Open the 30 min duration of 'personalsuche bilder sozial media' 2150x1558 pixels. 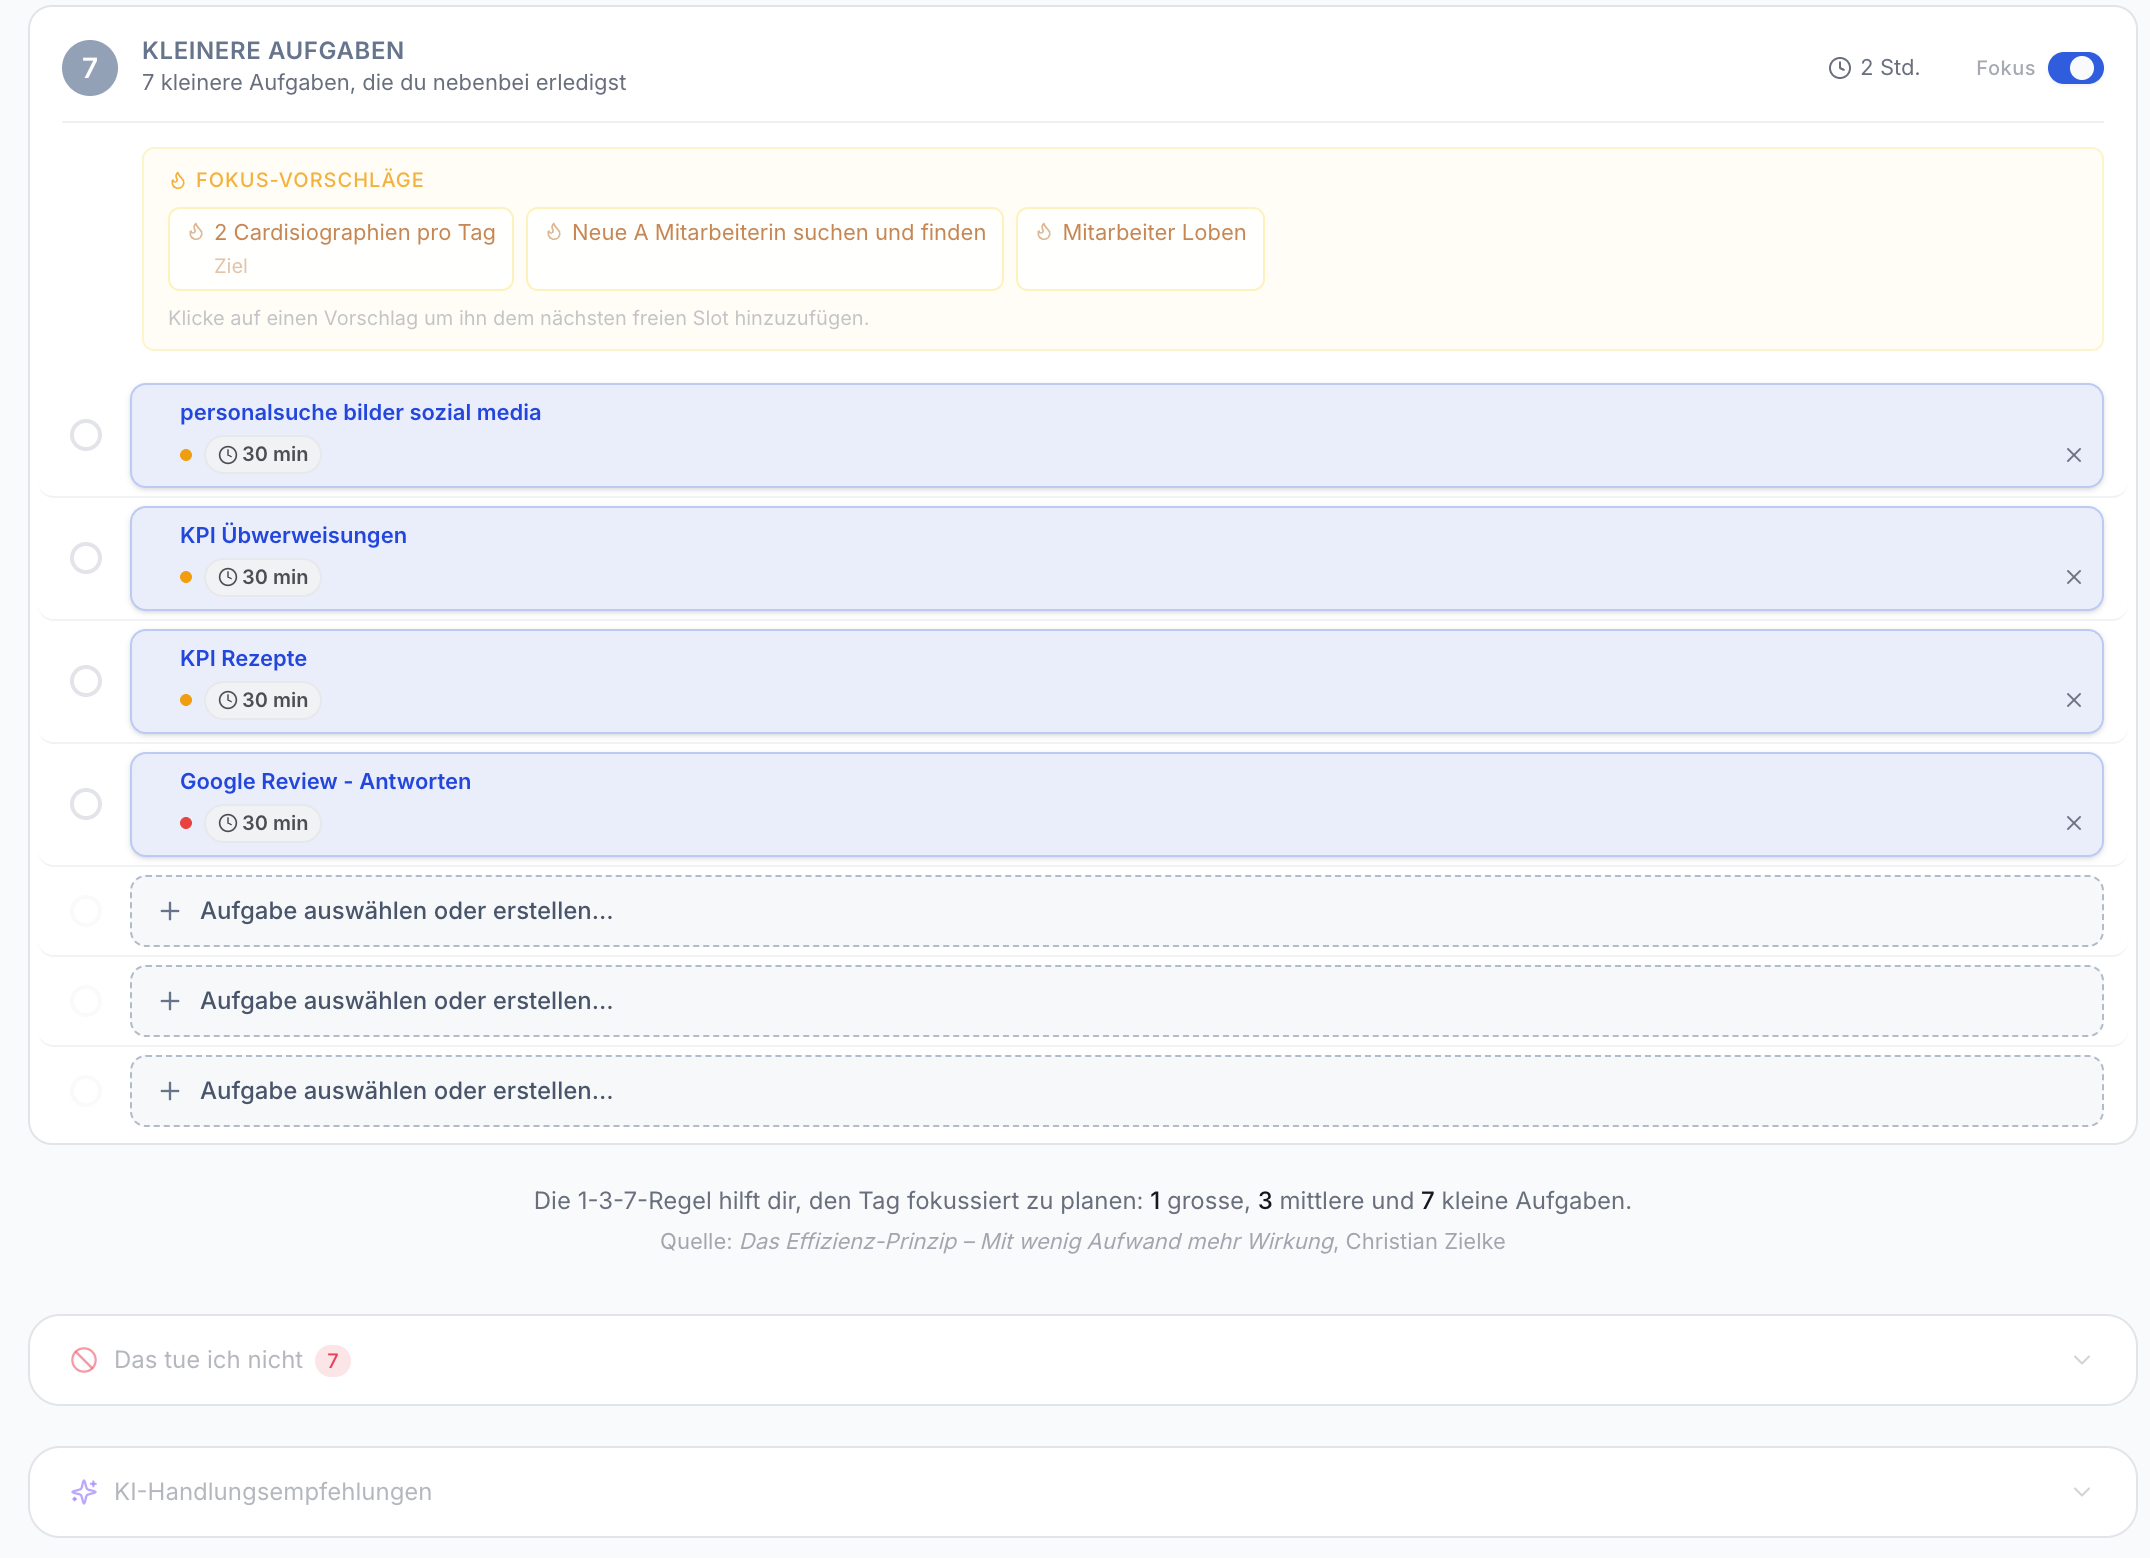263,454
